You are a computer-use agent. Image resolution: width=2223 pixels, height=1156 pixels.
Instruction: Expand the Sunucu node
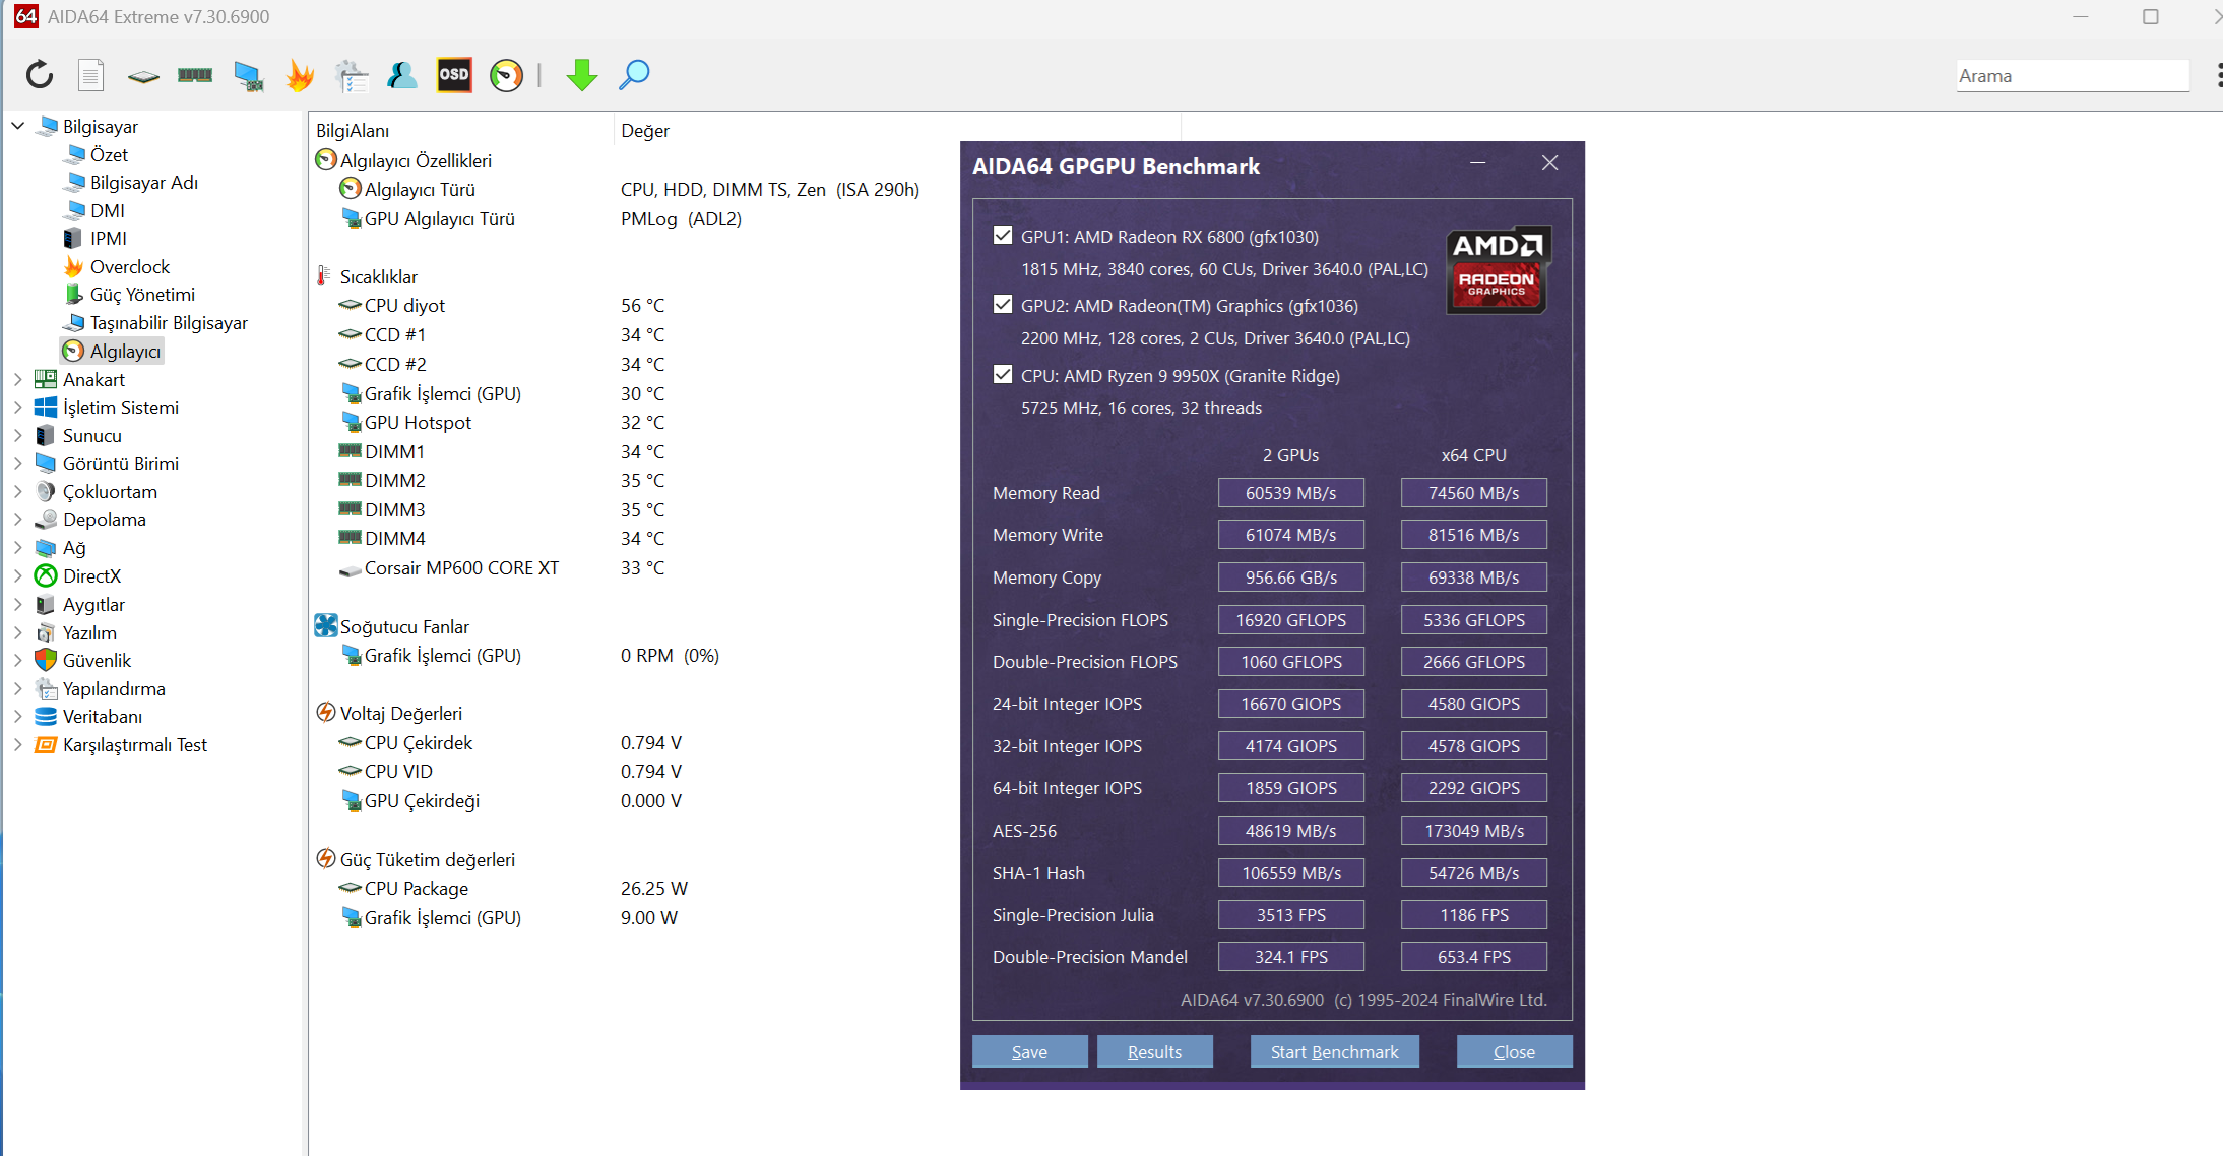point(17,435)
